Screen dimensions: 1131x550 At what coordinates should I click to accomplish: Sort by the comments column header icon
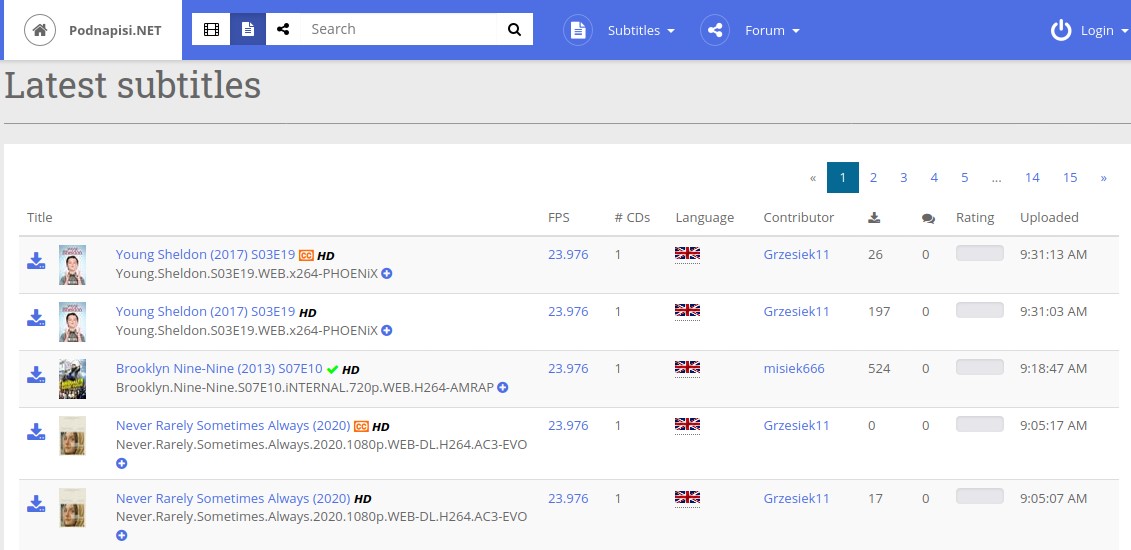[x=928, y=218]
